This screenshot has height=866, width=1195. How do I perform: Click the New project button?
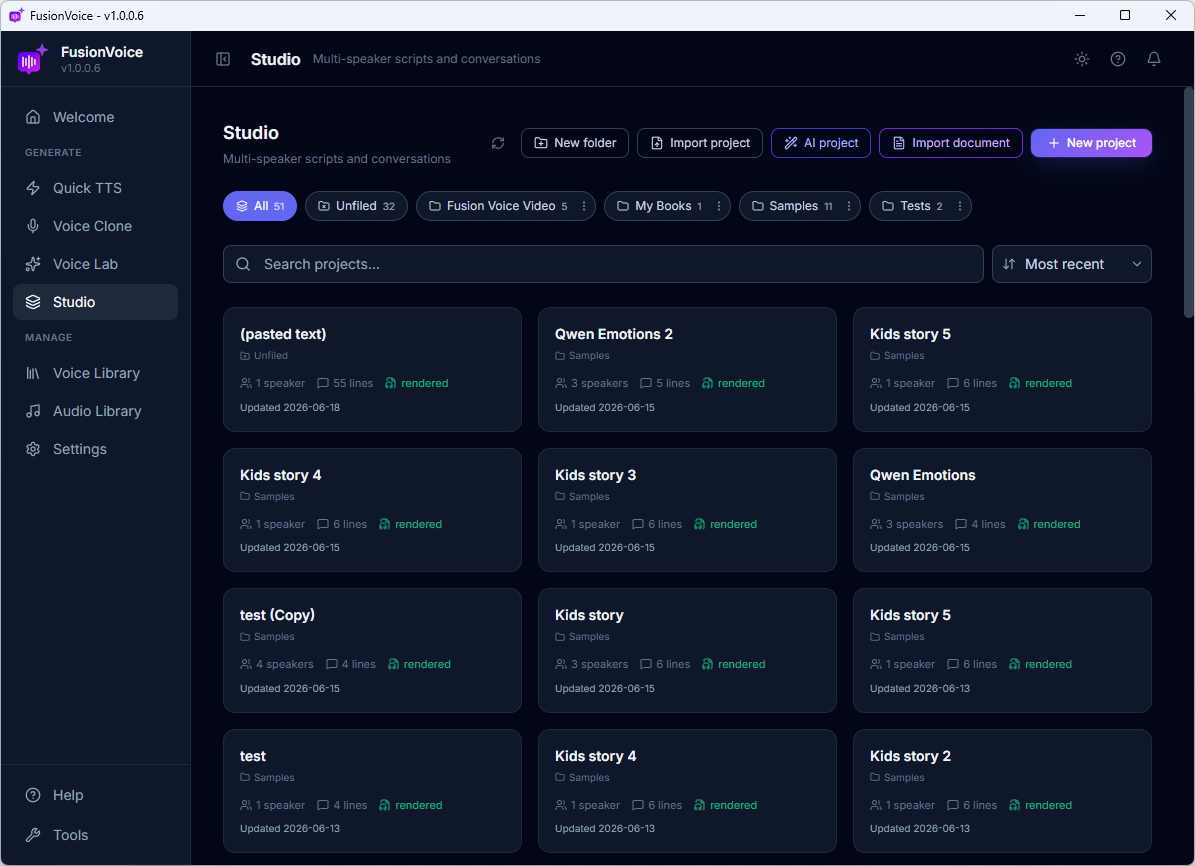coord(1091,143)
